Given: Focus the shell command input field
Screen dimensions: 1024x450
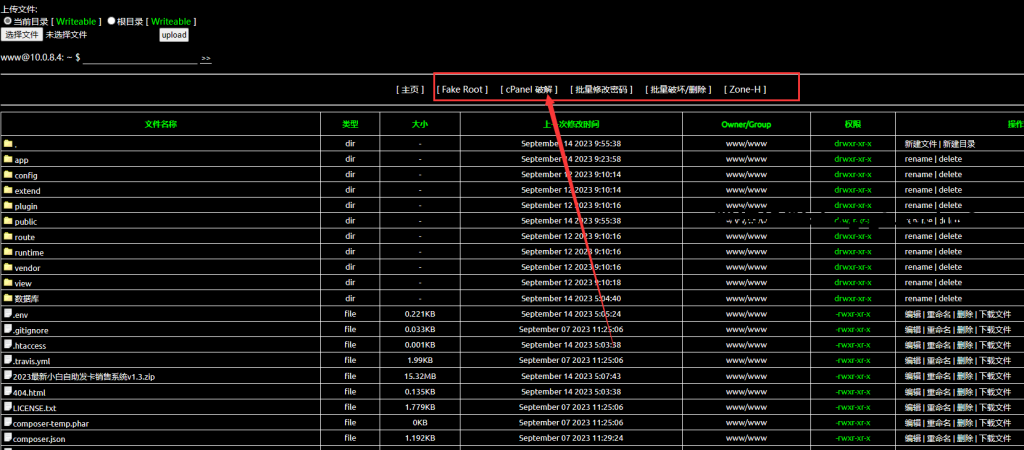Looking at the screenshot, I should point(139,58).
